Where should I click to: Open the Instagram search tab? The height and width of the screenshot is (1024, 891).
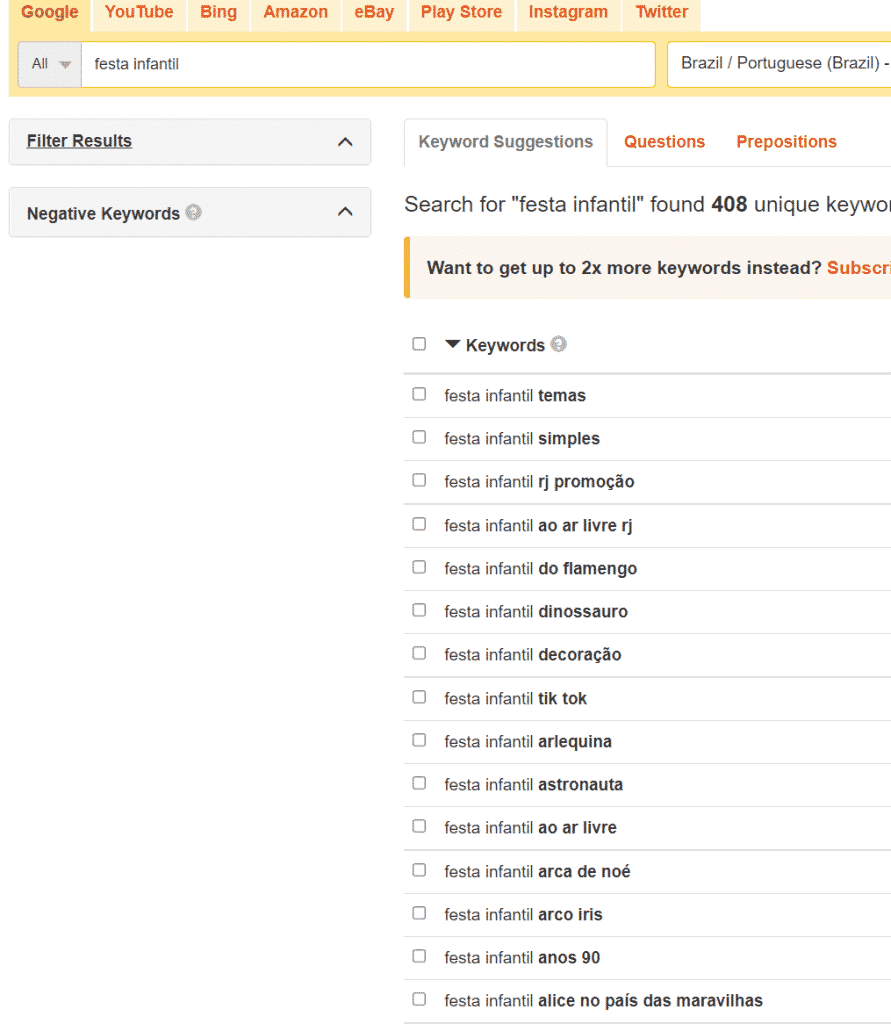[x=568, y=13]
